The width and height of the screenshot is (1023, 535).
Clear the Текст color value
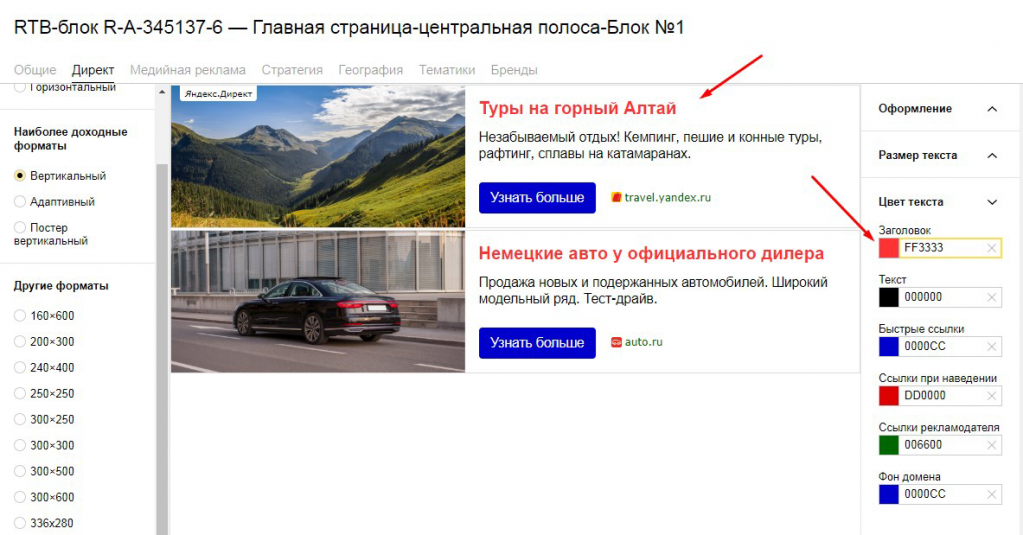coord(991,298)
